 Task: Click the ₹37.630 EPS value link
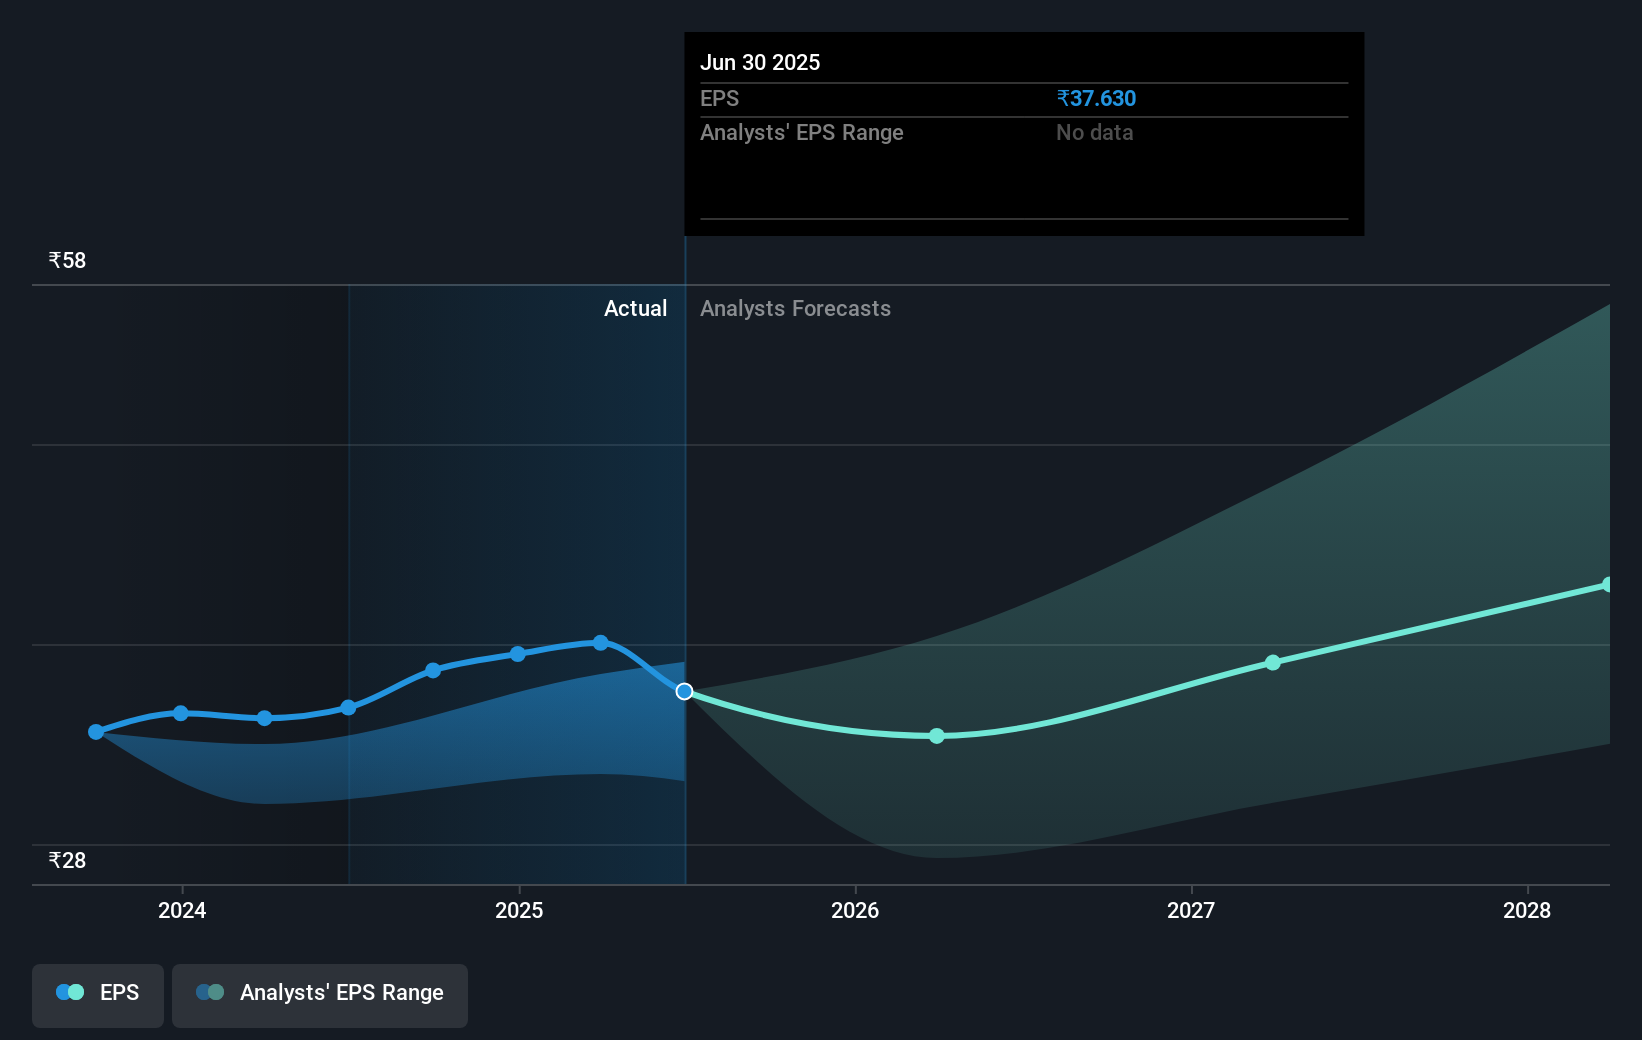coord(1096,98)
